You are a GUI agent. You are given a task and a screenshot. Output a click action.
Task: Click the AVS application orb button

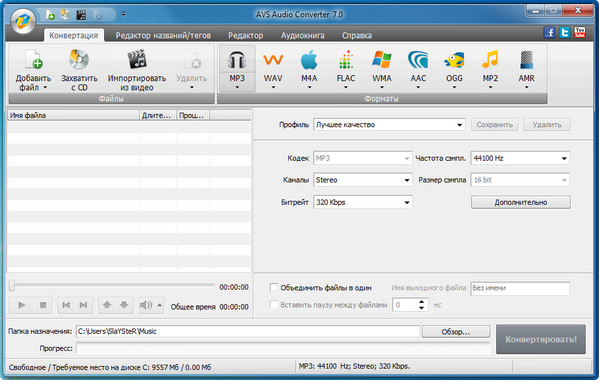click(x=23, y=21)
